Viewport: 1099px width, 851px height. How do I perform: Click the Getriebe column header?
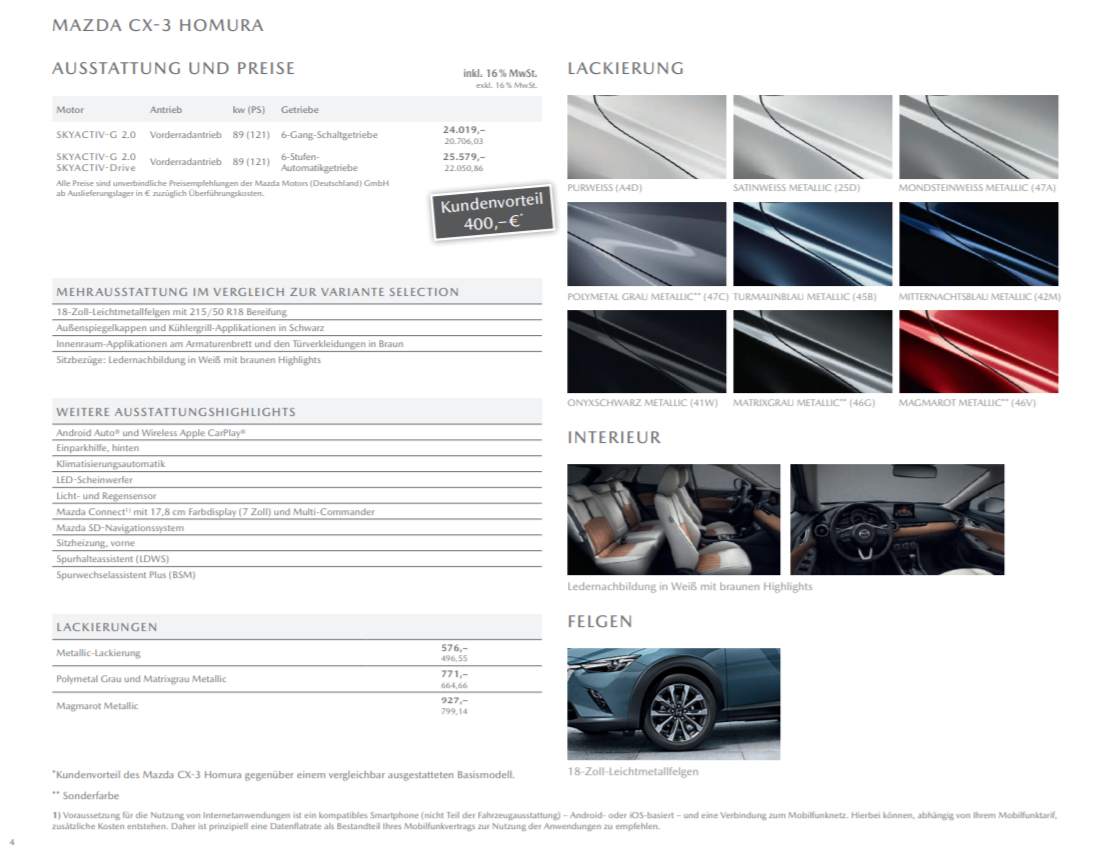click(x=299, y=109)
